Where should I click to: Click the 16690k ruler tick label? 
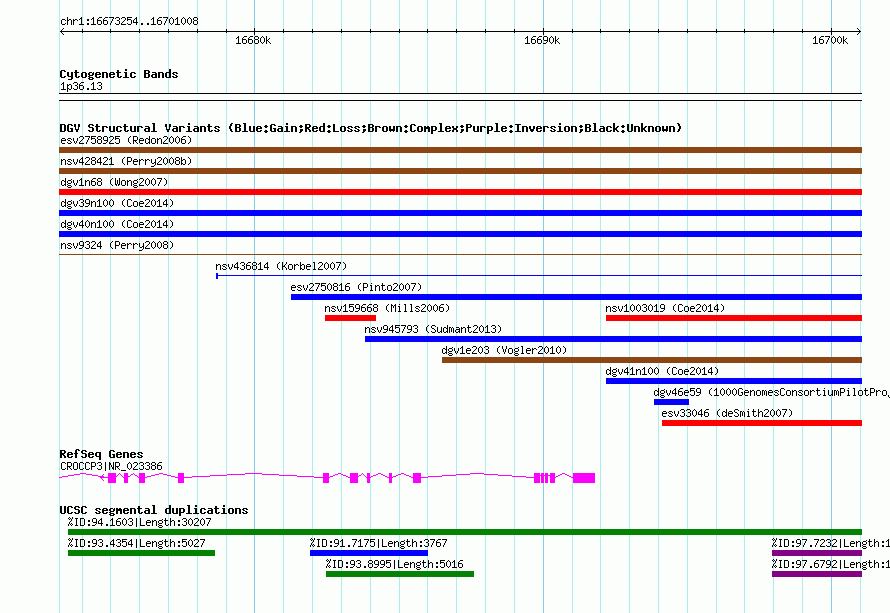pos(542,40)
